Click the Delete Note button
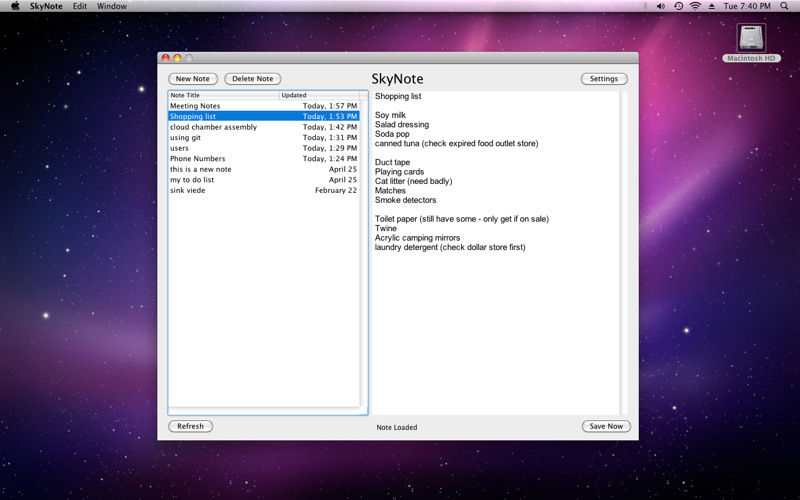Screen dimensions: 800x500 click(253, 79)
